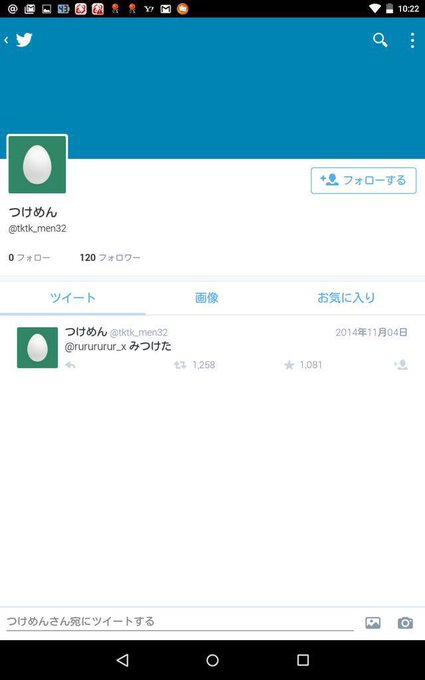Tap the つけめんさん宛にツイートする input field
Screen dimensions: 425x680
pos(180,622)
